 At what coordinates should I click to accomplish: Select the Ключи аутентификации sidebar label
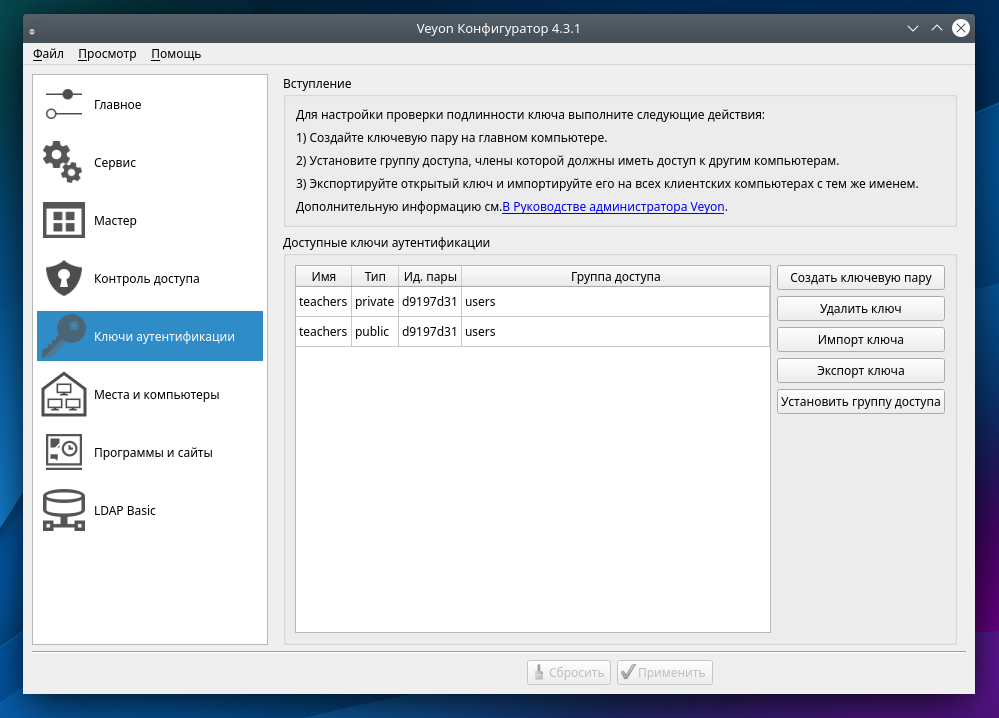(164, 336)
